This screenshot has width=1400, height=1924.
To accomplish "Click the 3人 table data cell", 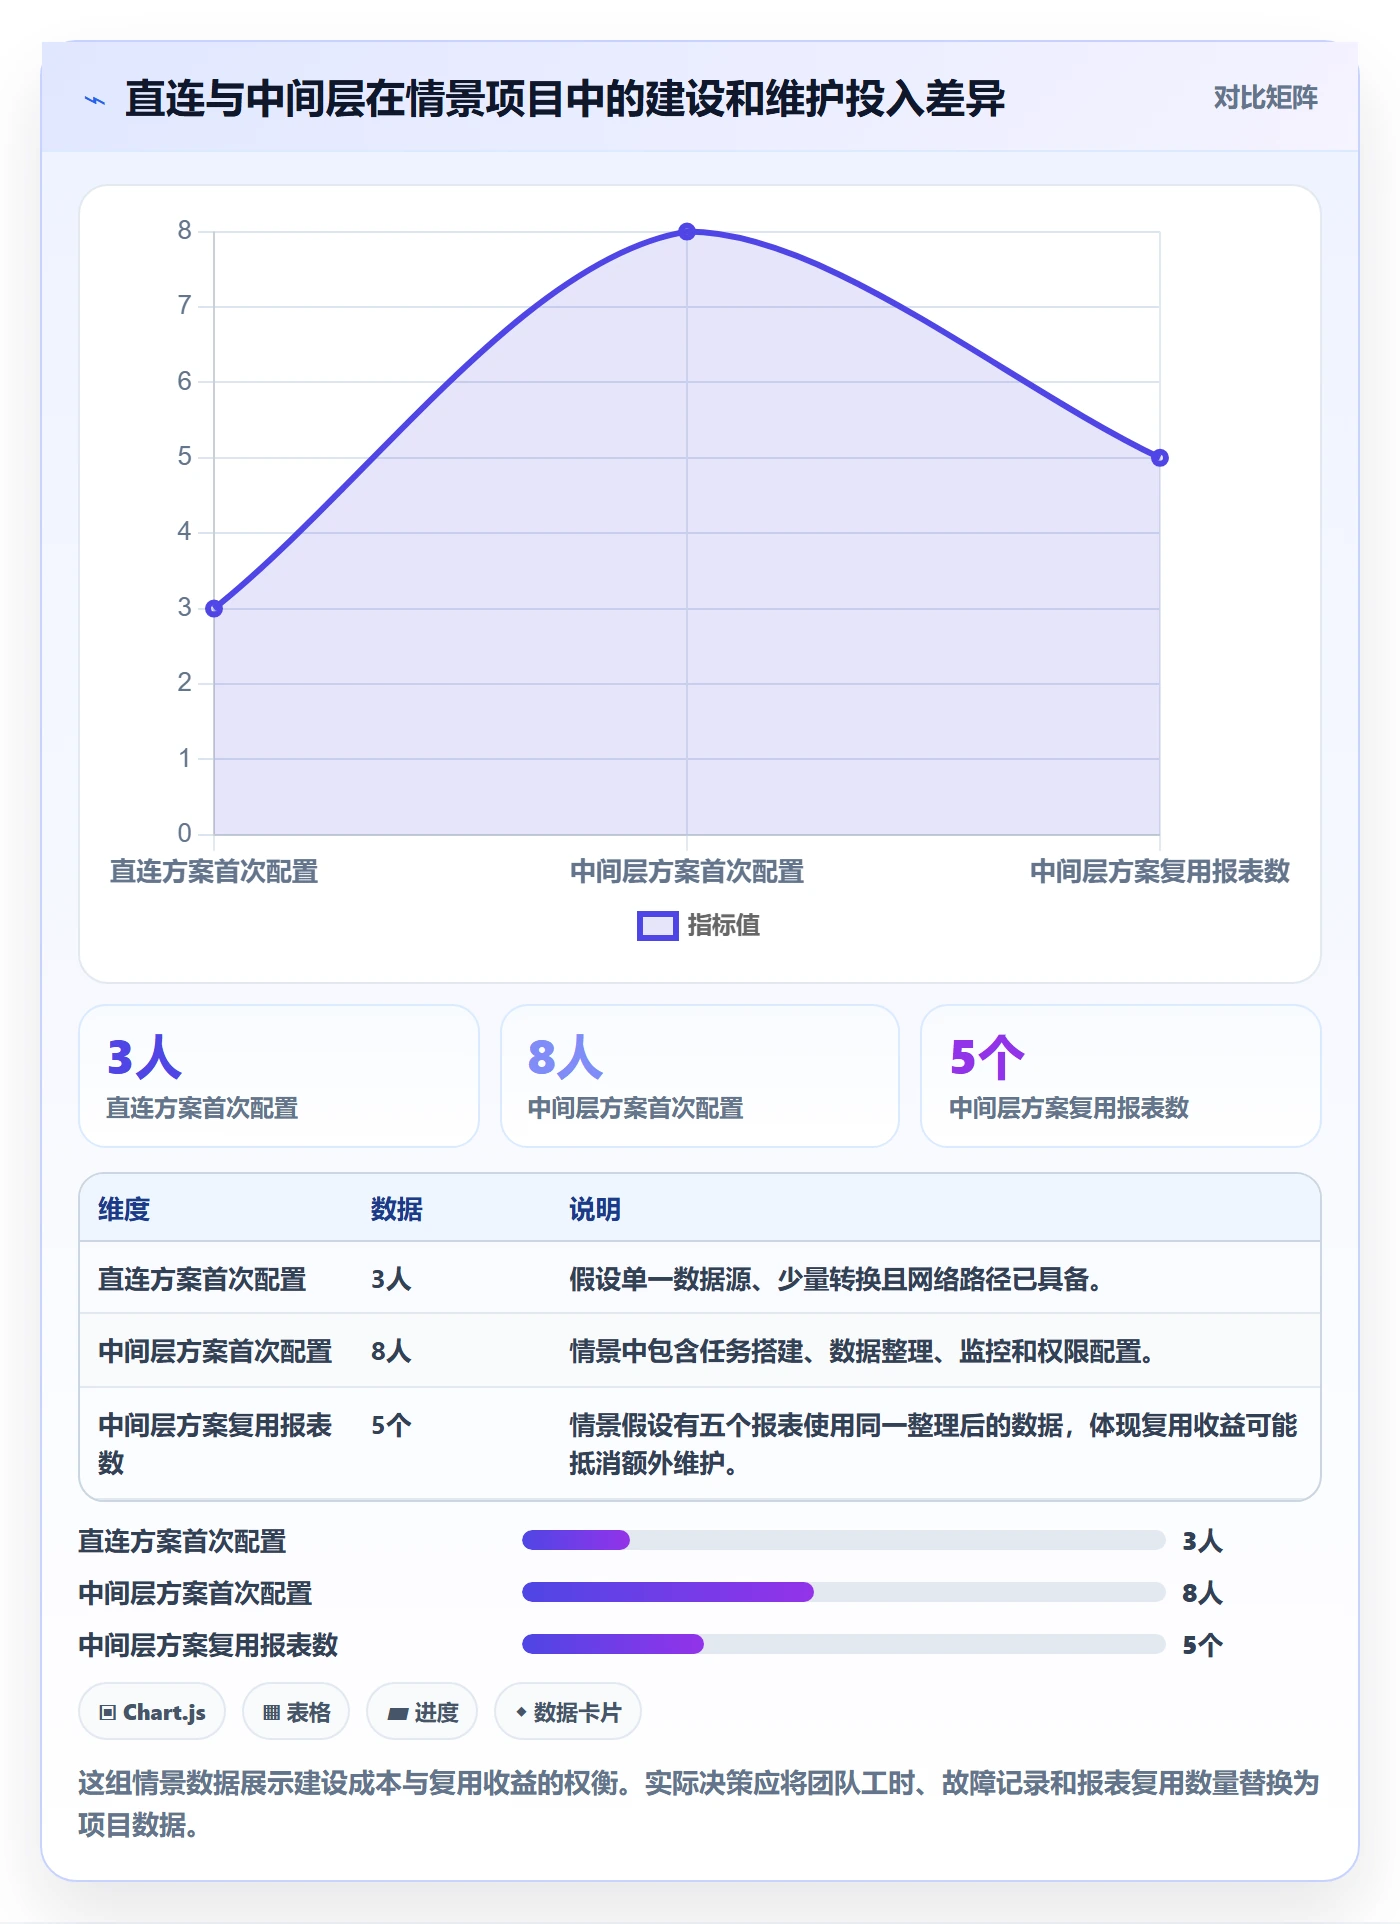I will pos(391,1279).
